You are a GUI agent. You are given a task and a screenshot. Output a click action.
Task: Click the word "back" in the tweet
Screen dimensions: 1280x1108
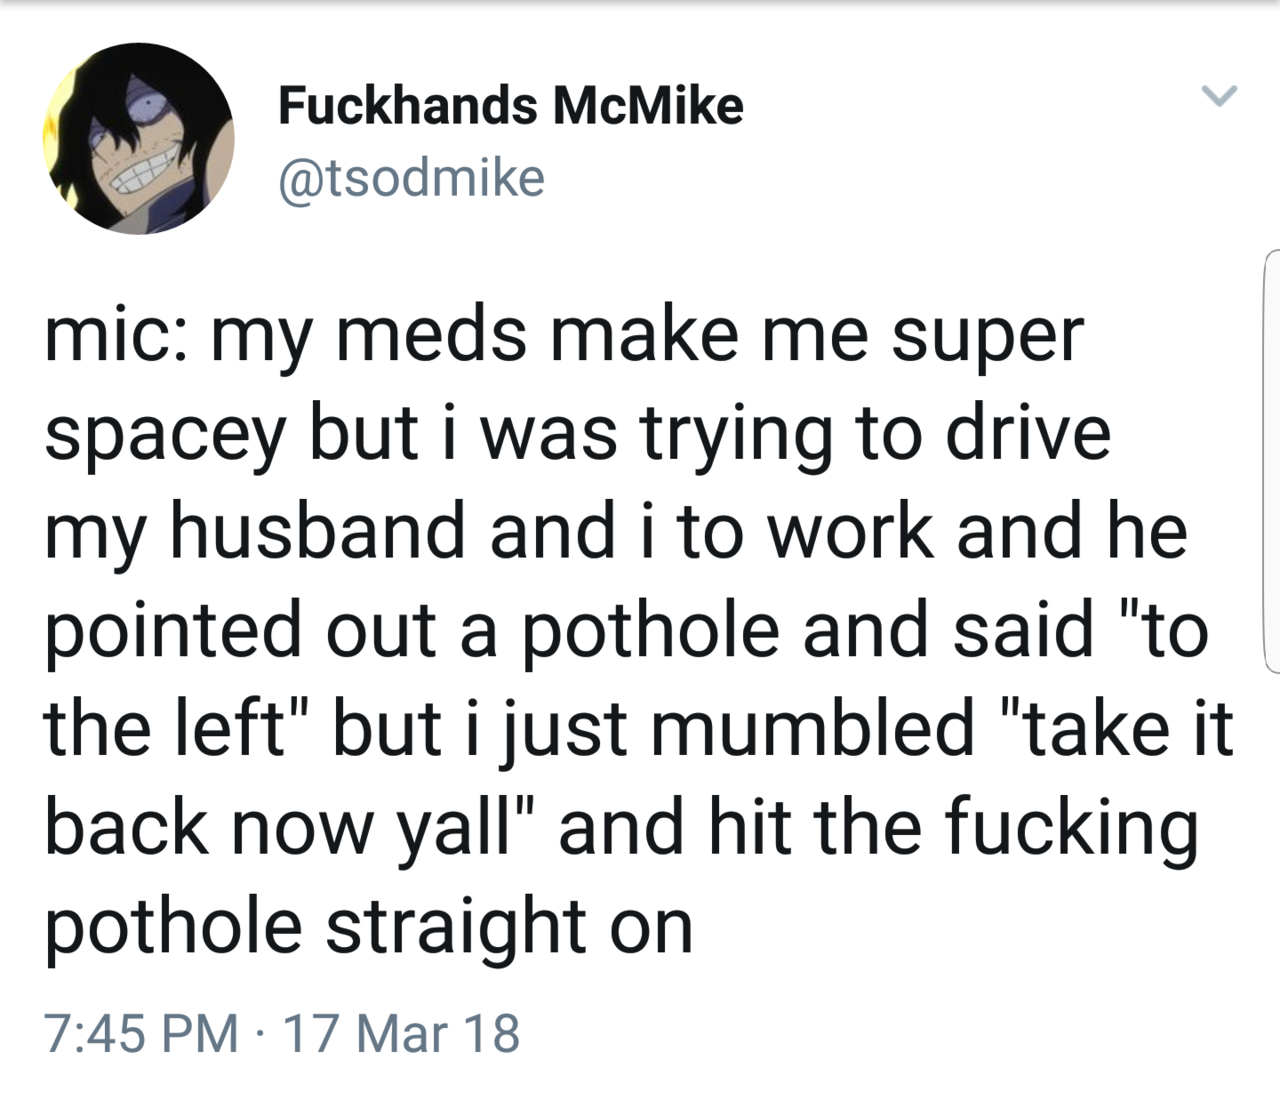(127, 827)
